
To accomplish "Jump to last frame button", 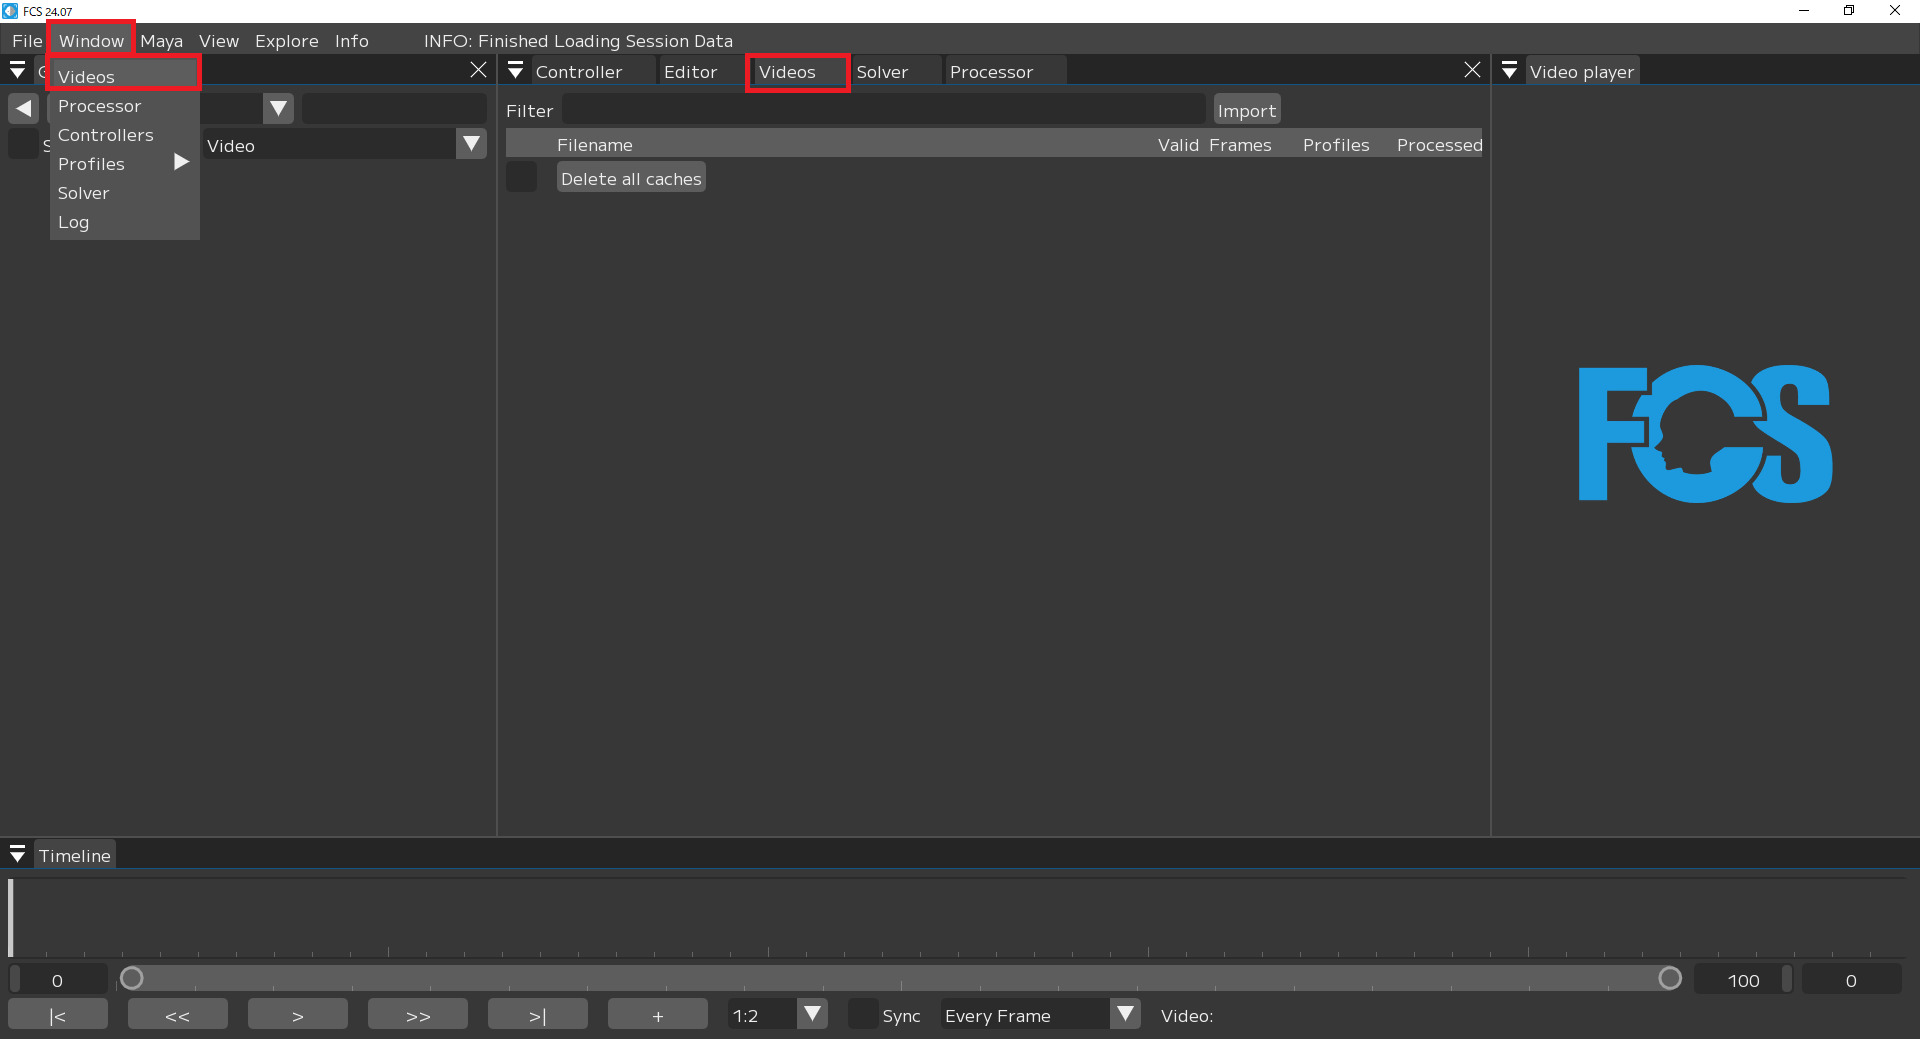I will 537,1015.
